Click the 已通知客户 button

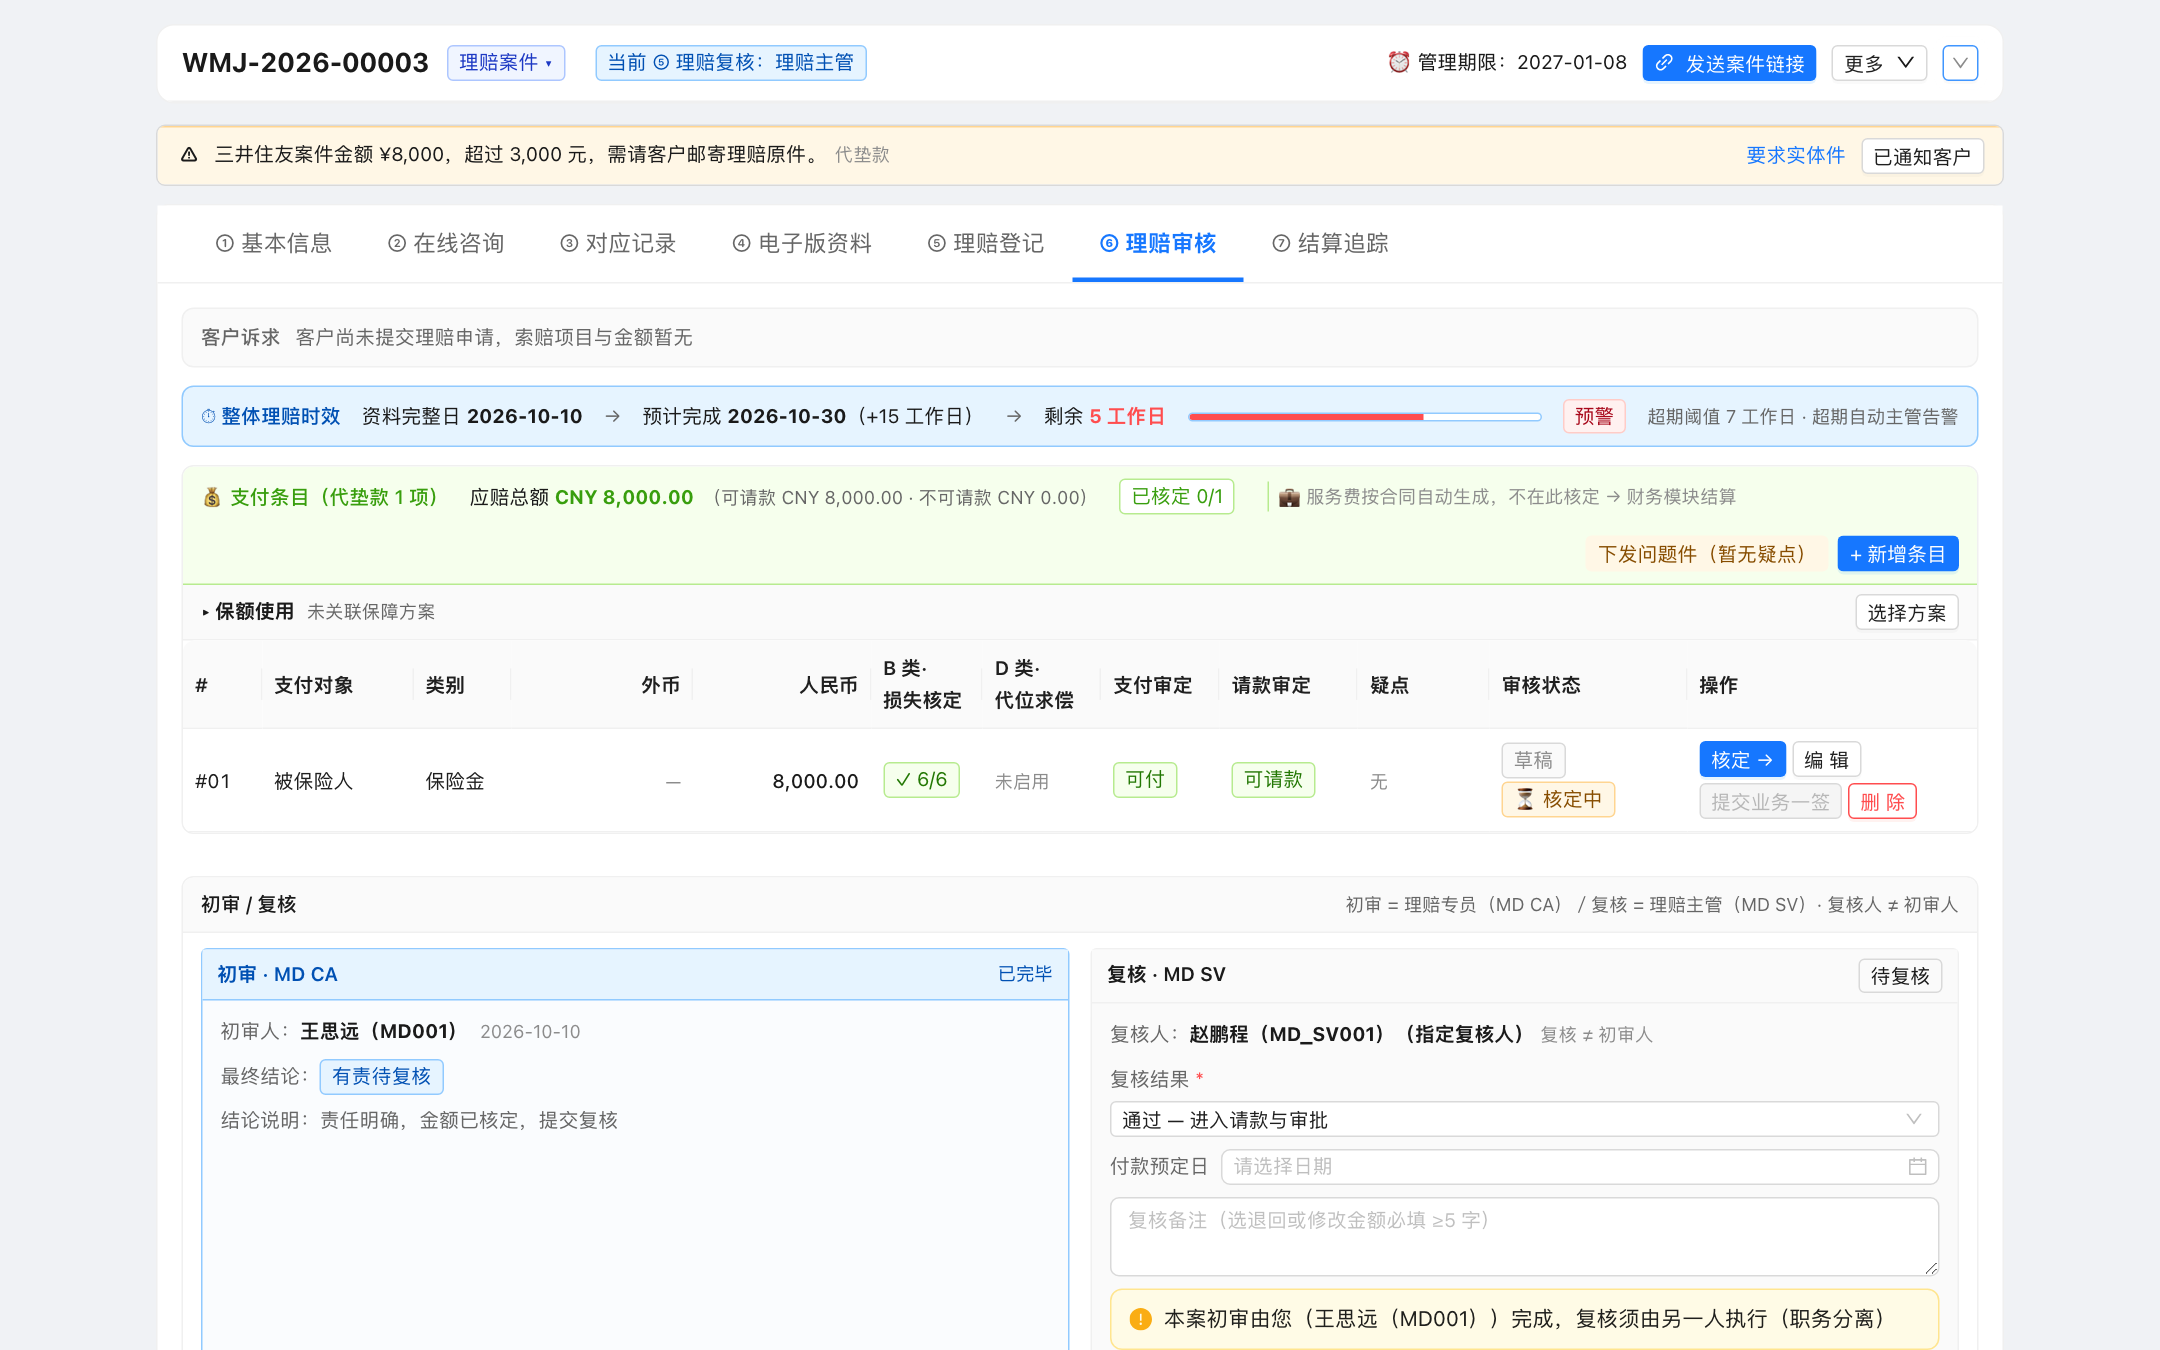(x=1922, y=156)
